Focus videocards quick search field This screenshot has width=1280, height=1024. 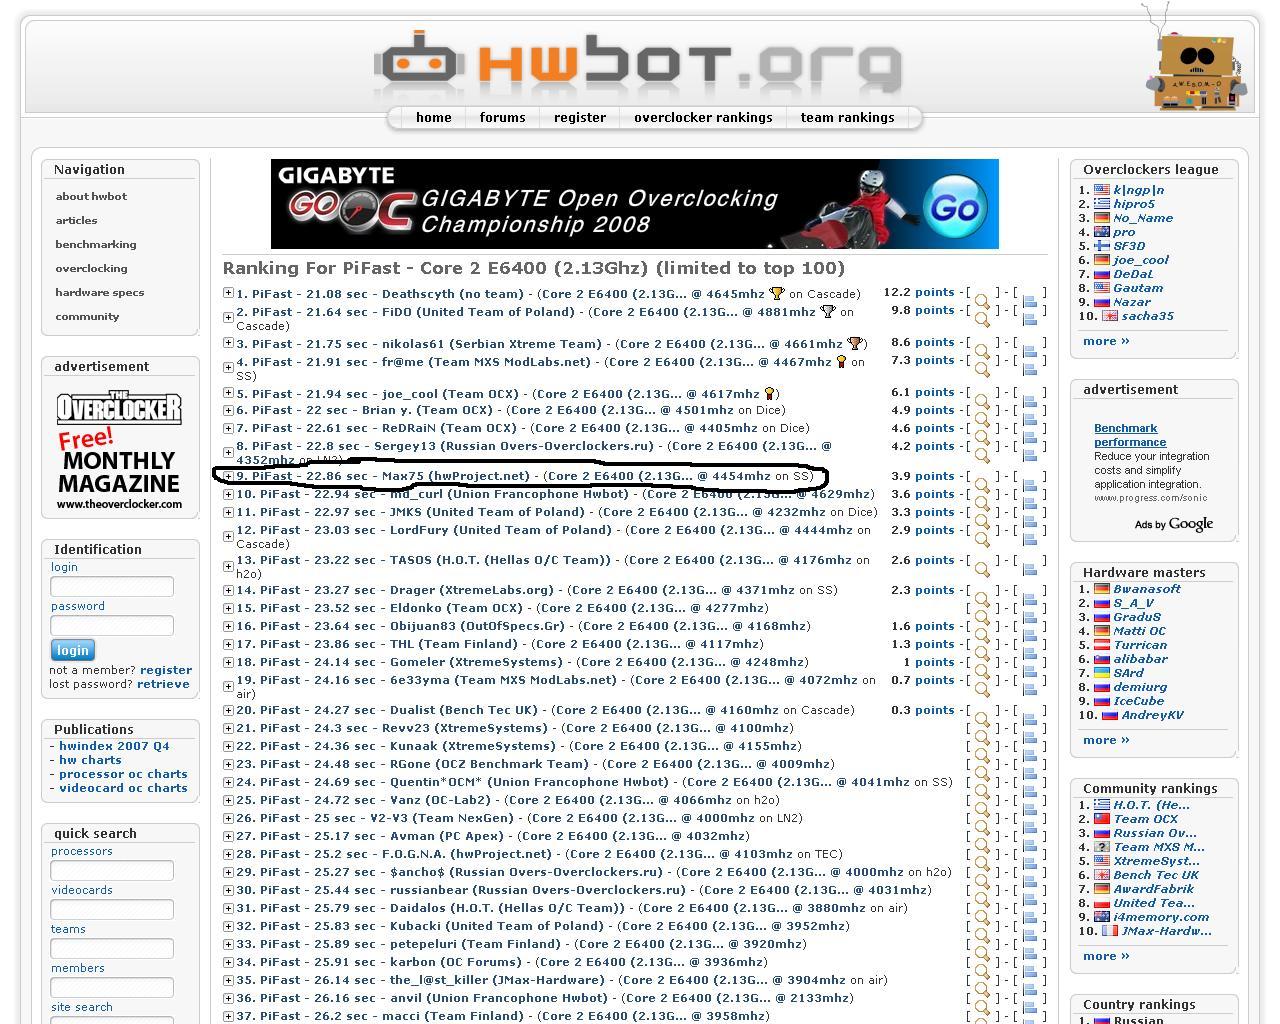tap(112, 910)
